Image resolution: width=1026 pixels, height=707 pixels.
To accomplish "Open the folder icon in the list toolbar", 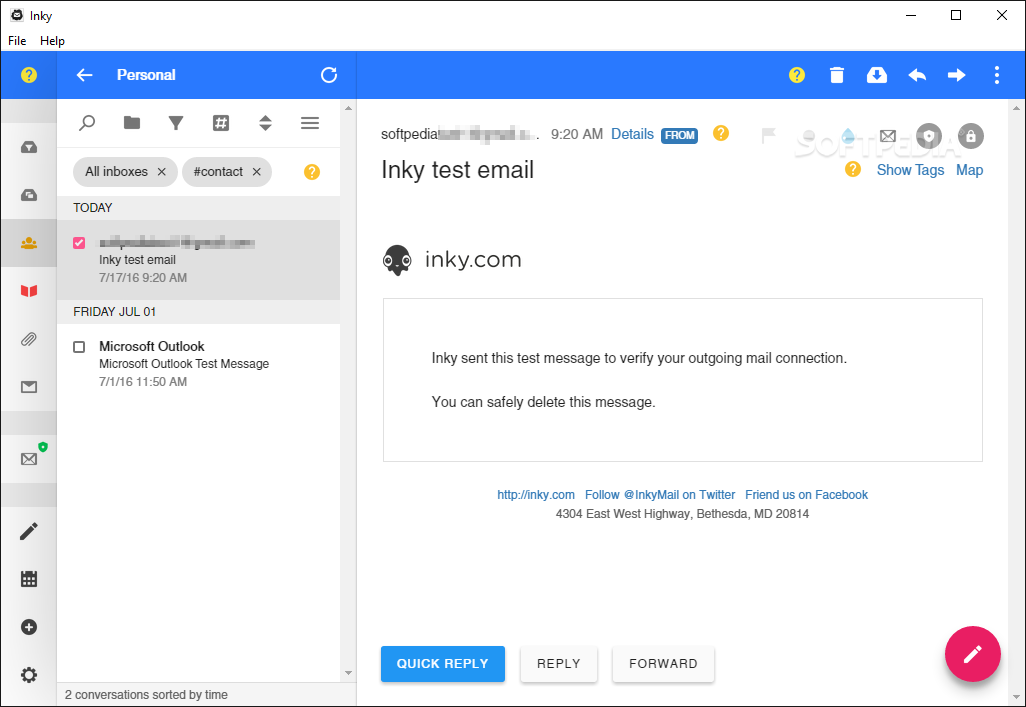I will 132,122.
